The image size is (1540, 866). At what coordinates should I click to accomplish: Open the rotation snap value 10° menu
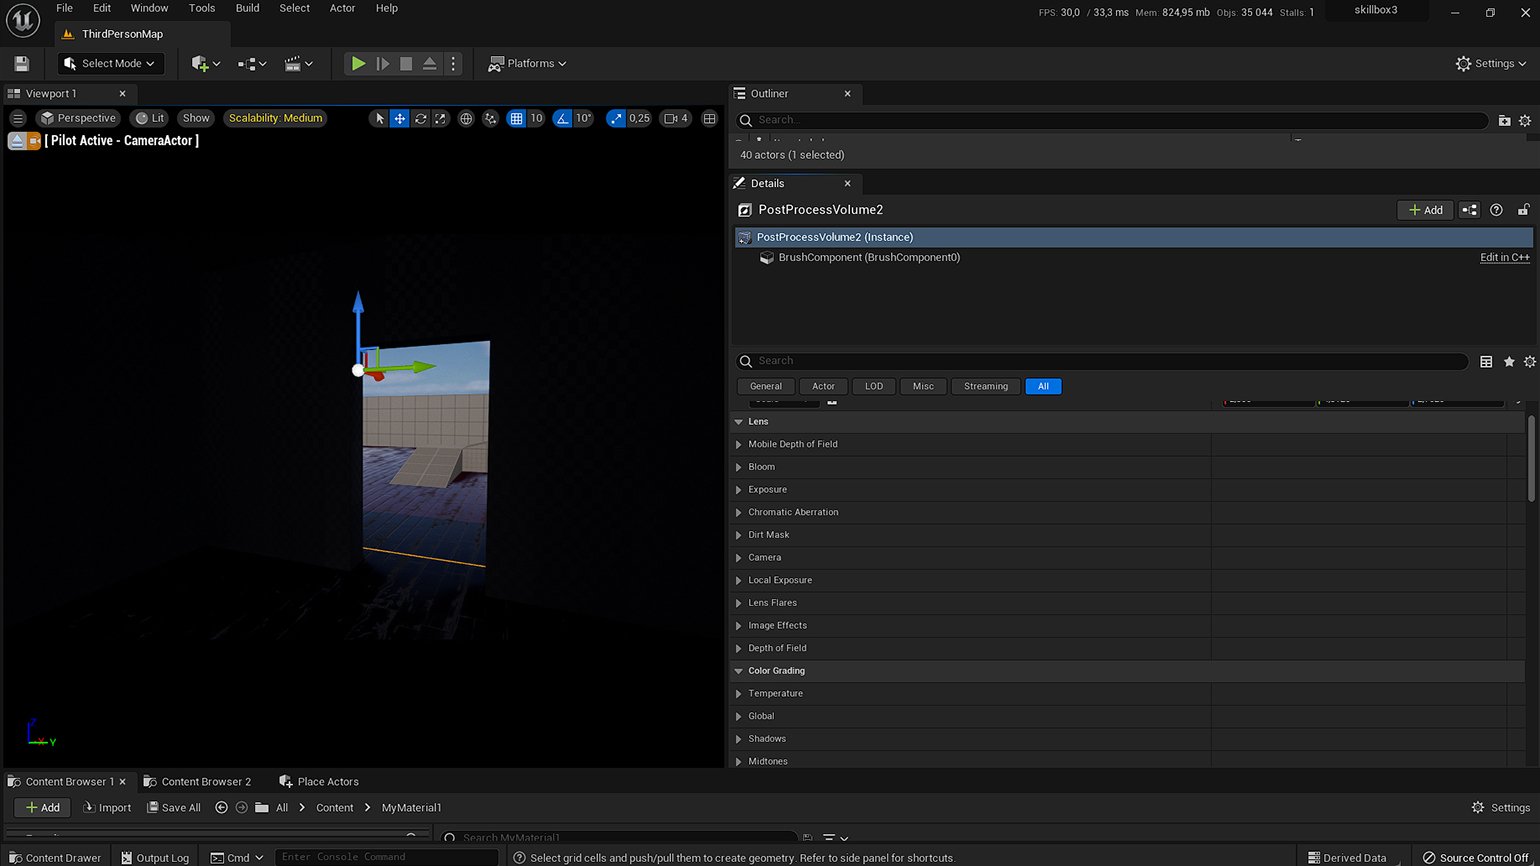pyautogui.click(x=584, y=118)
